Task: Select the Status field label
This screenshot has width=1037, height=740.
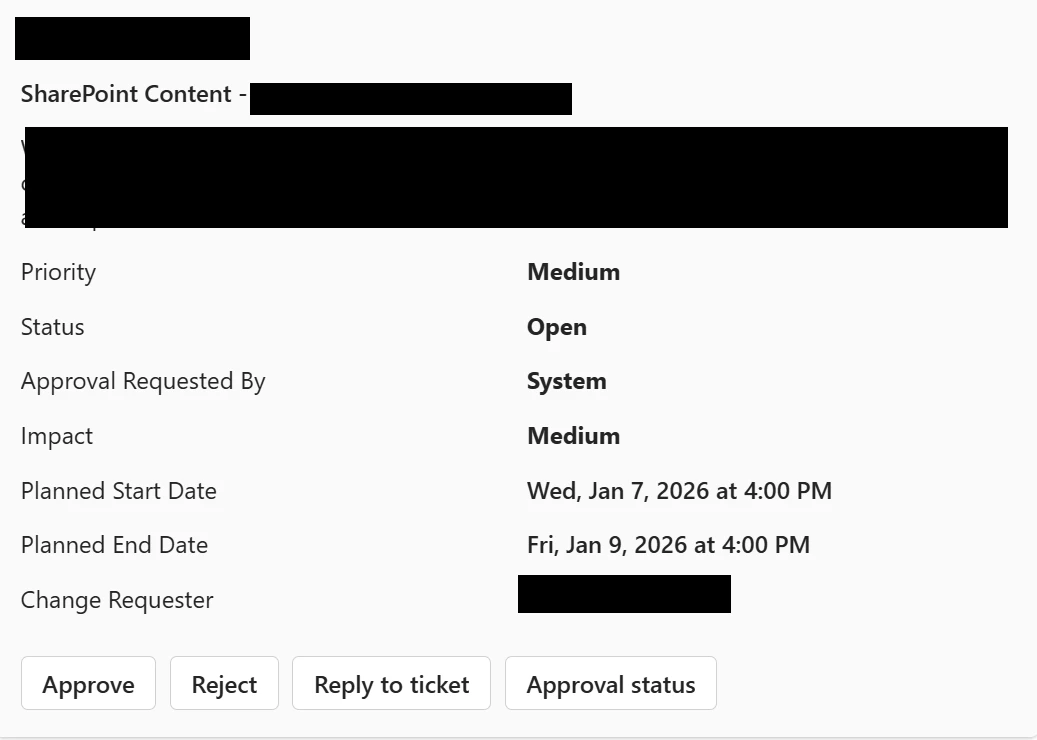Action: (x=52, y=327)
